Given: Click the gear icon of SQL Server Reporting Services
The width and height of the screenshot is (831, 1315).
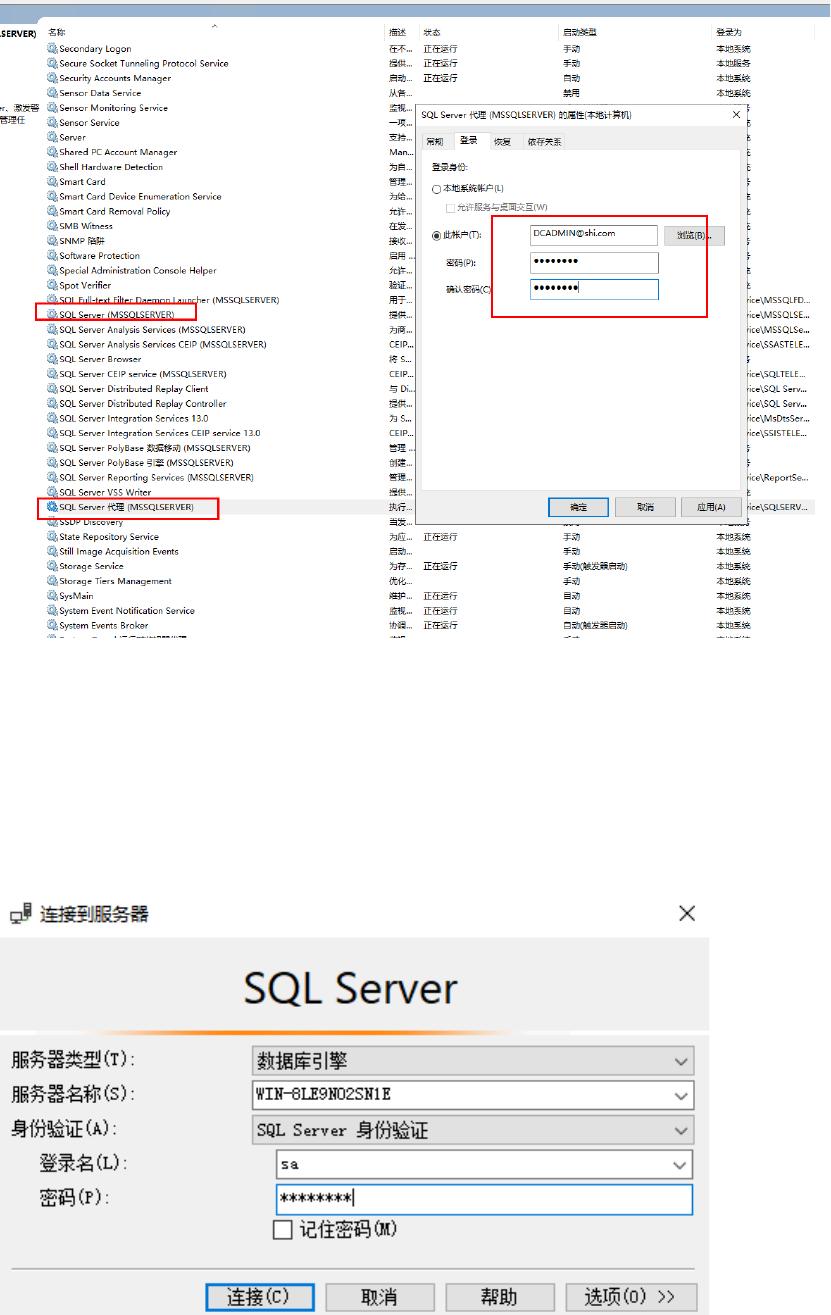Looking at the screenshot, I should [x=52, y=478].
